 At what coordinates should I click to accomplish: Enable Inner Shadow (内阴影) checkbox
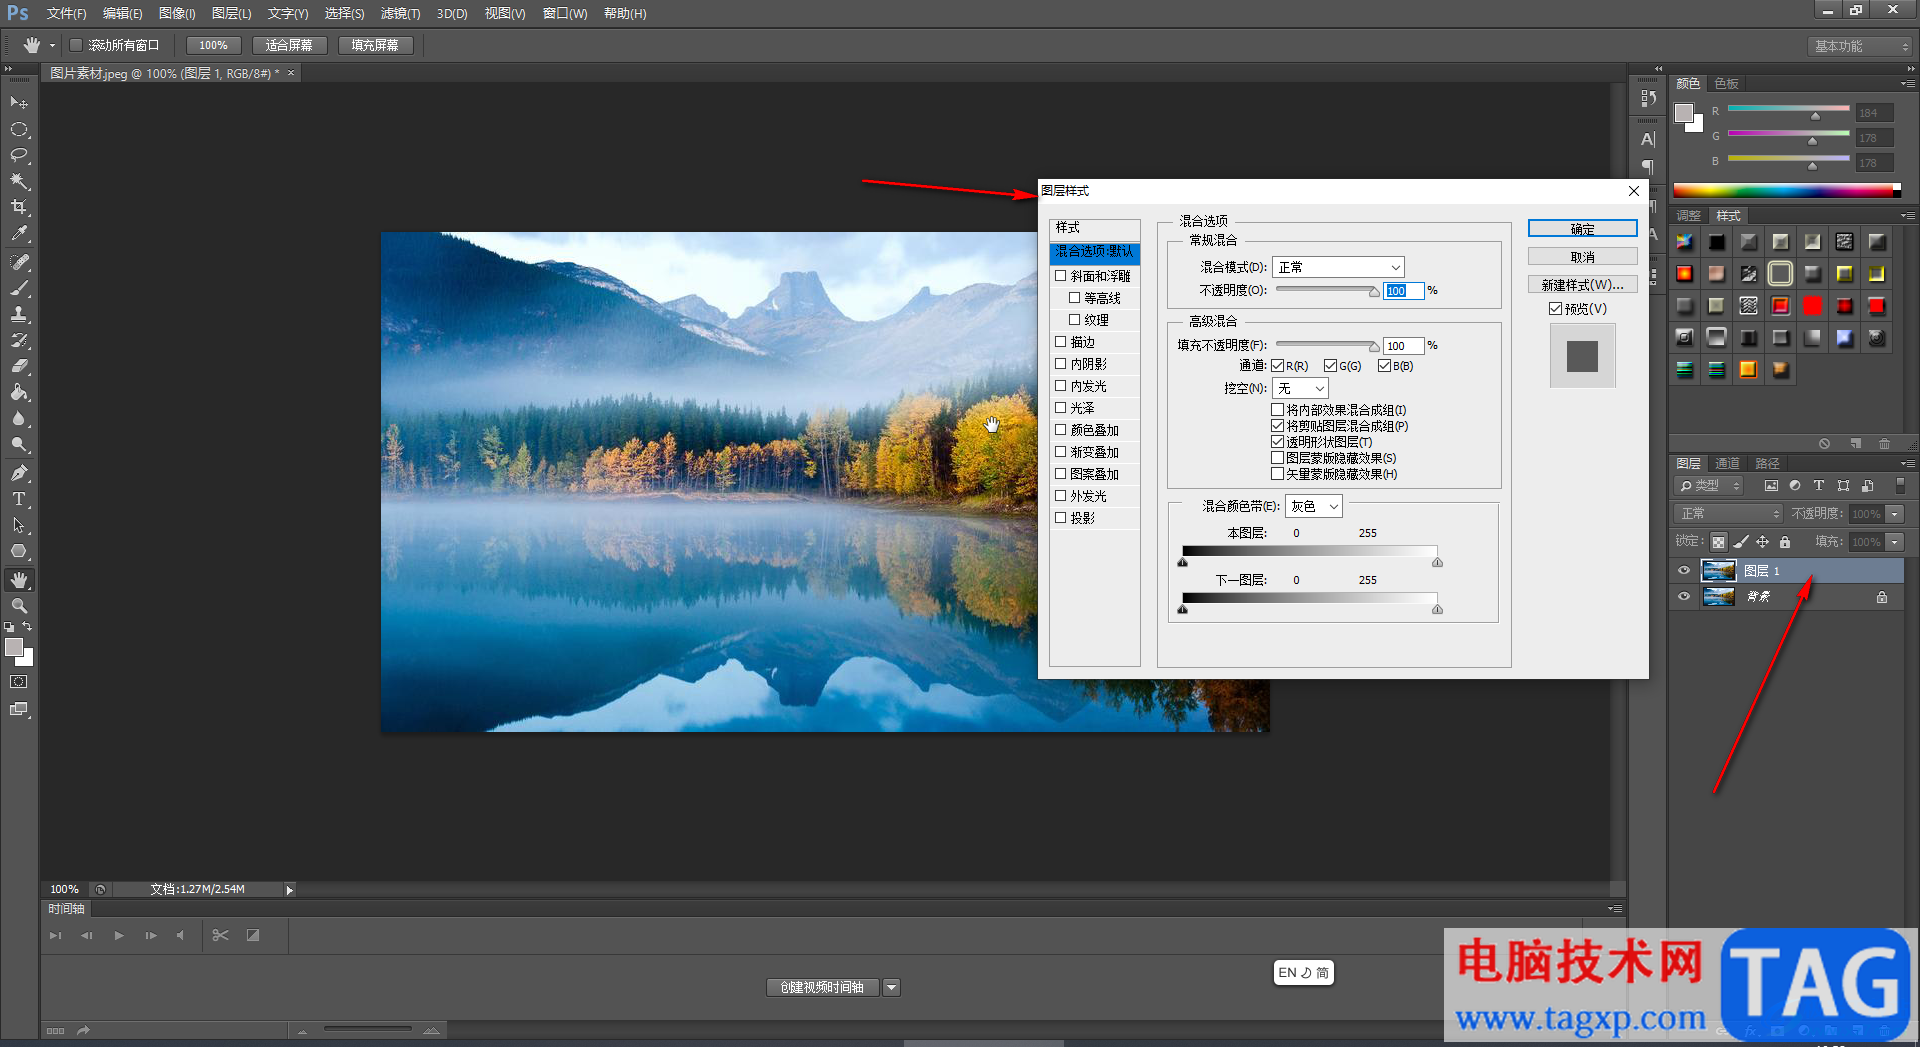1061,364
